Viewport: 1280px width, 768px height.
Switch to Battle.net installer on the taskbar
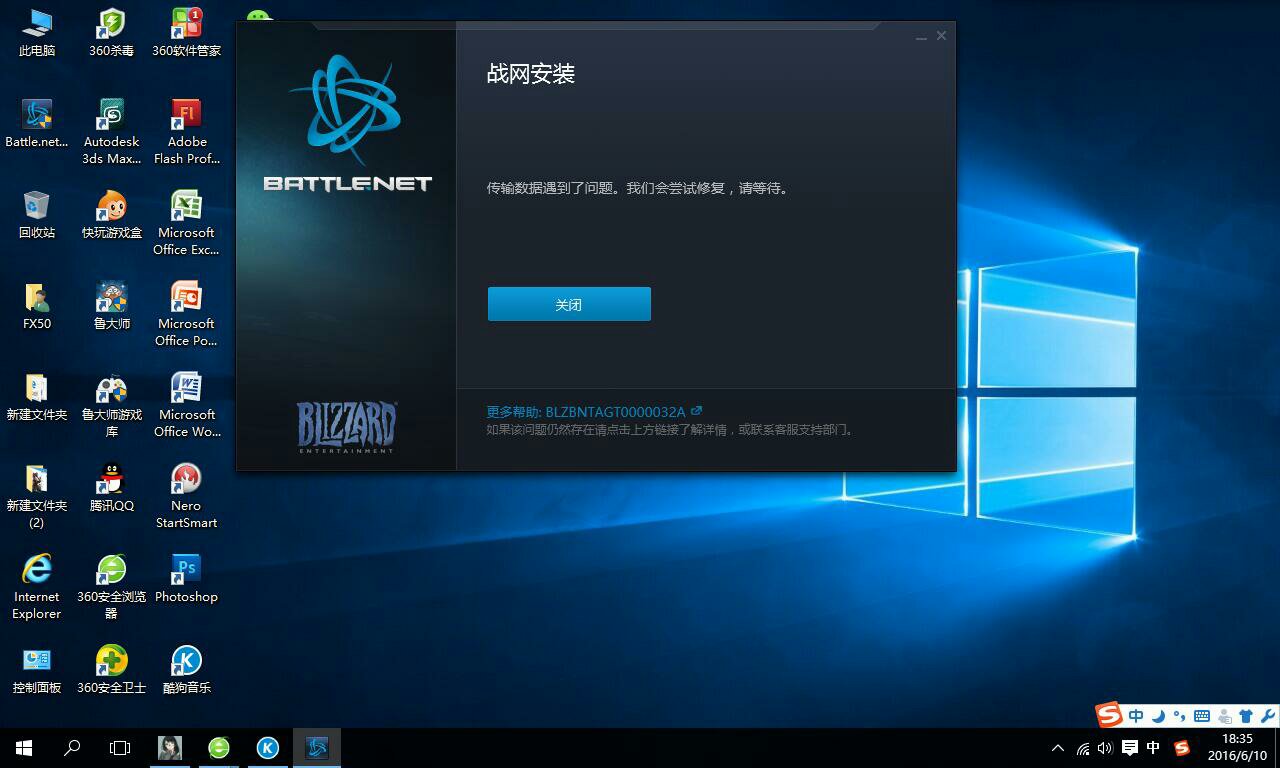(x=317, y=747)
